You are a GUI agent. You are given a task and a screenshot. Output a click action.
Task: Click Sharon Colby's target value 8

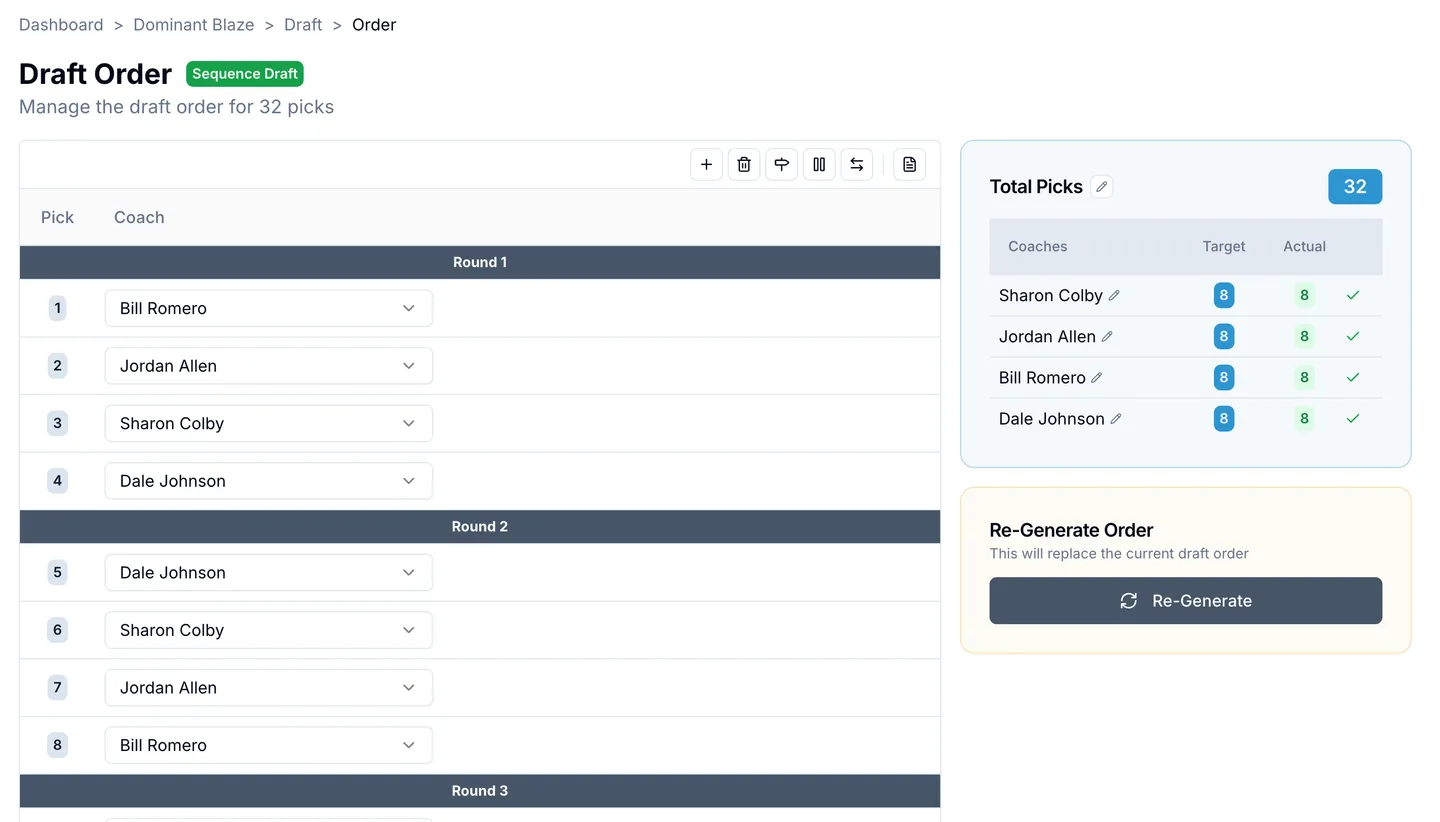pyautogui.click(x=1224, y=295)
